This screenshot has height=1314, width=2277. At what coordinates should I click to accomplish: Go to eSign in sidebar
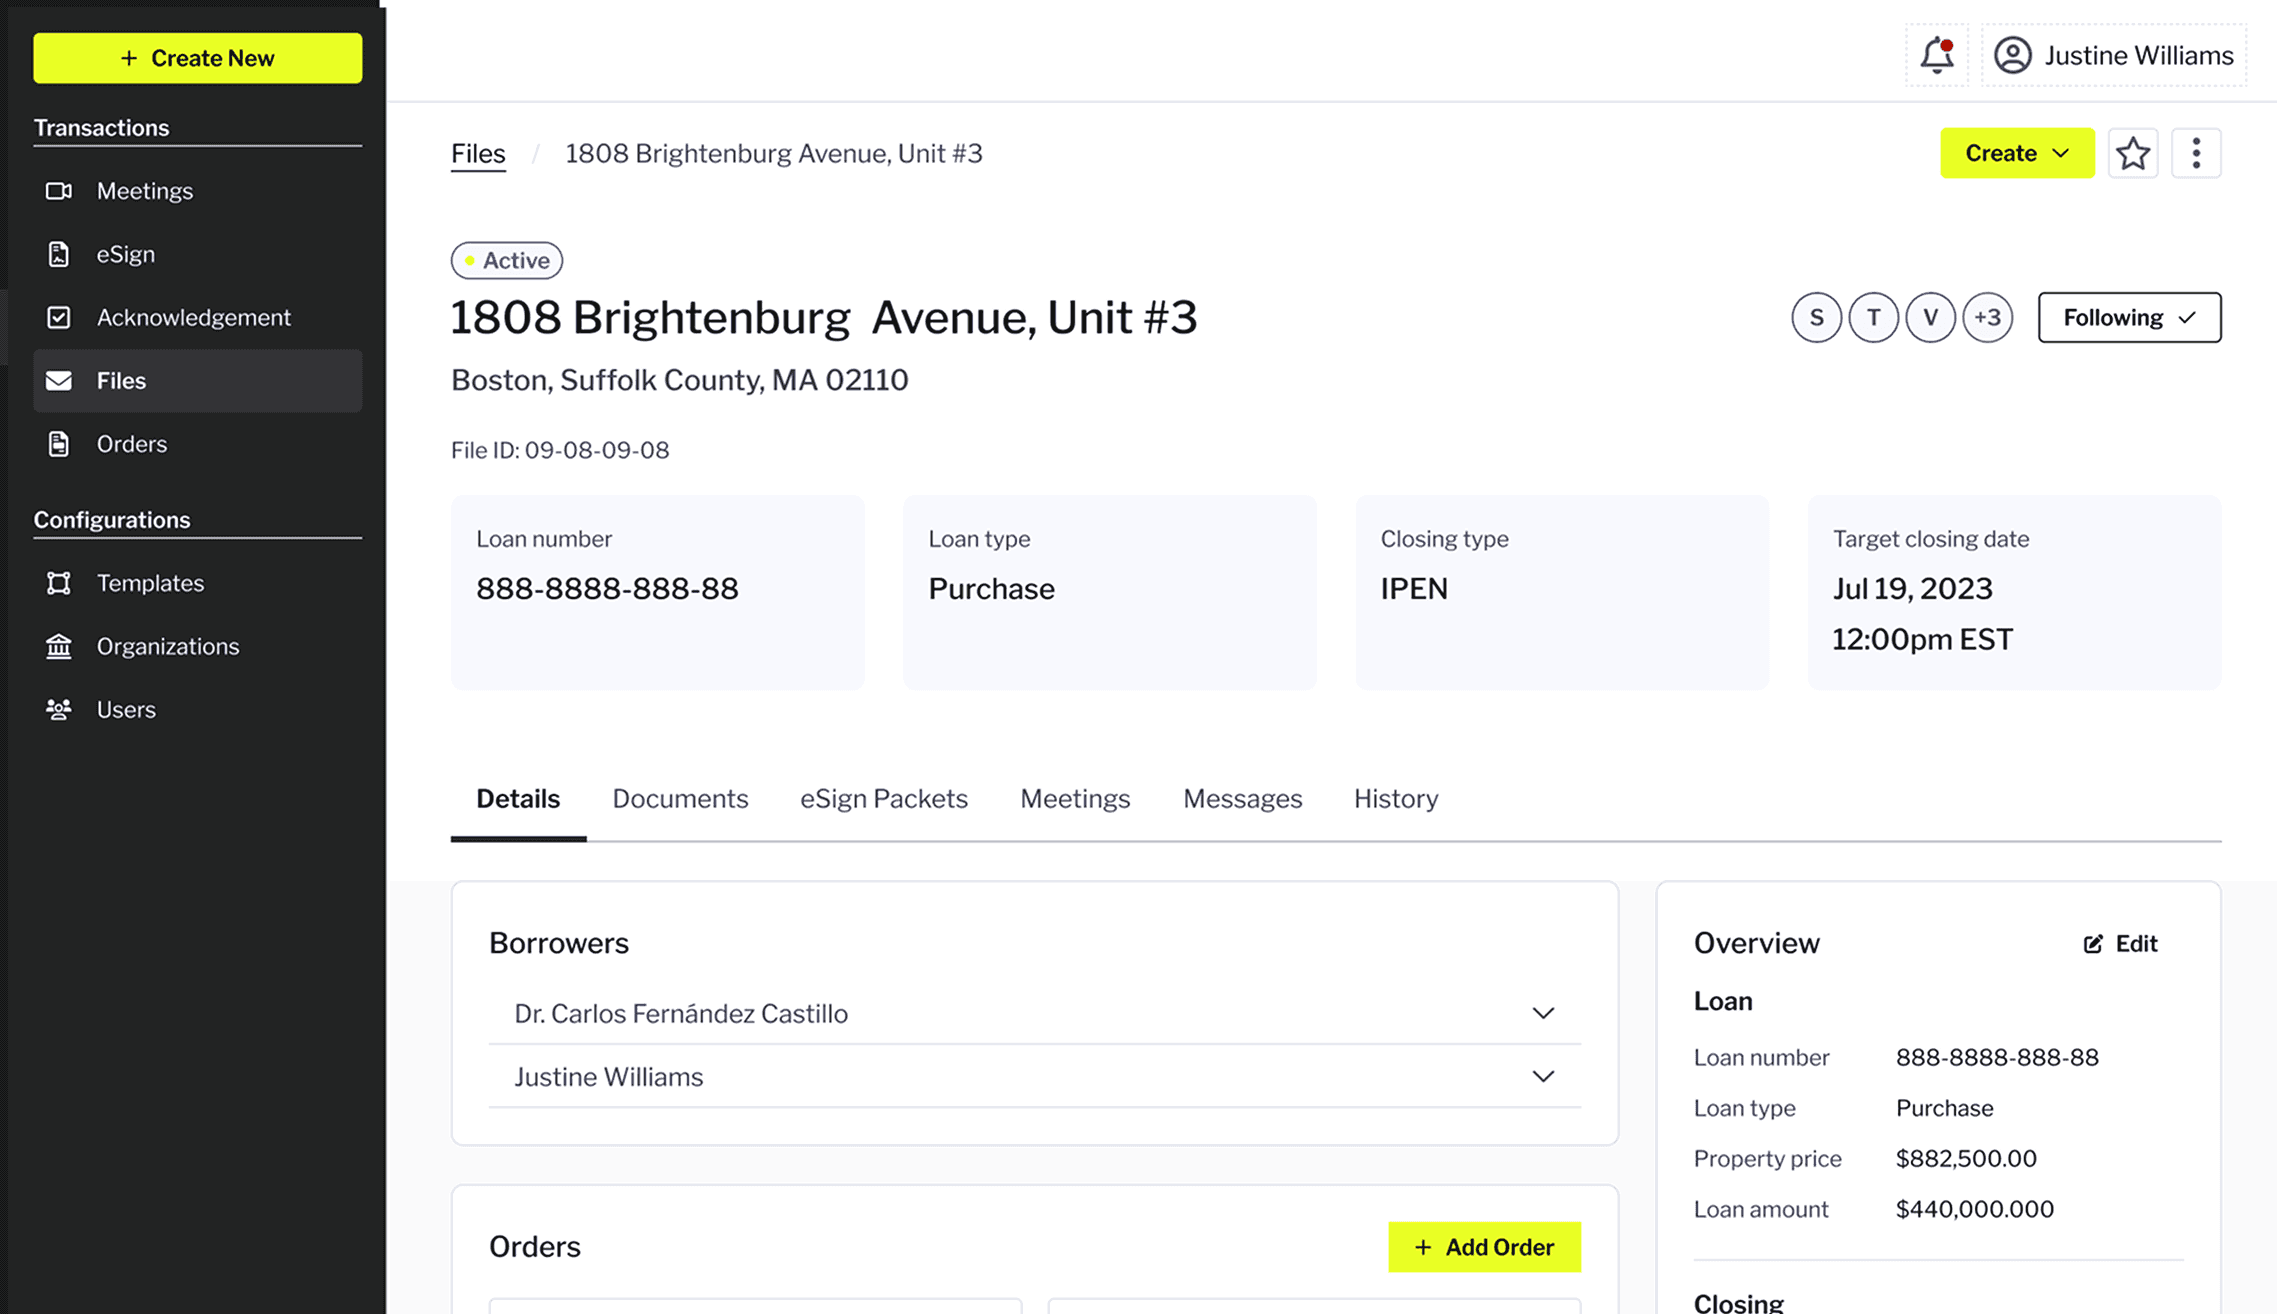[x=125, y=254]
